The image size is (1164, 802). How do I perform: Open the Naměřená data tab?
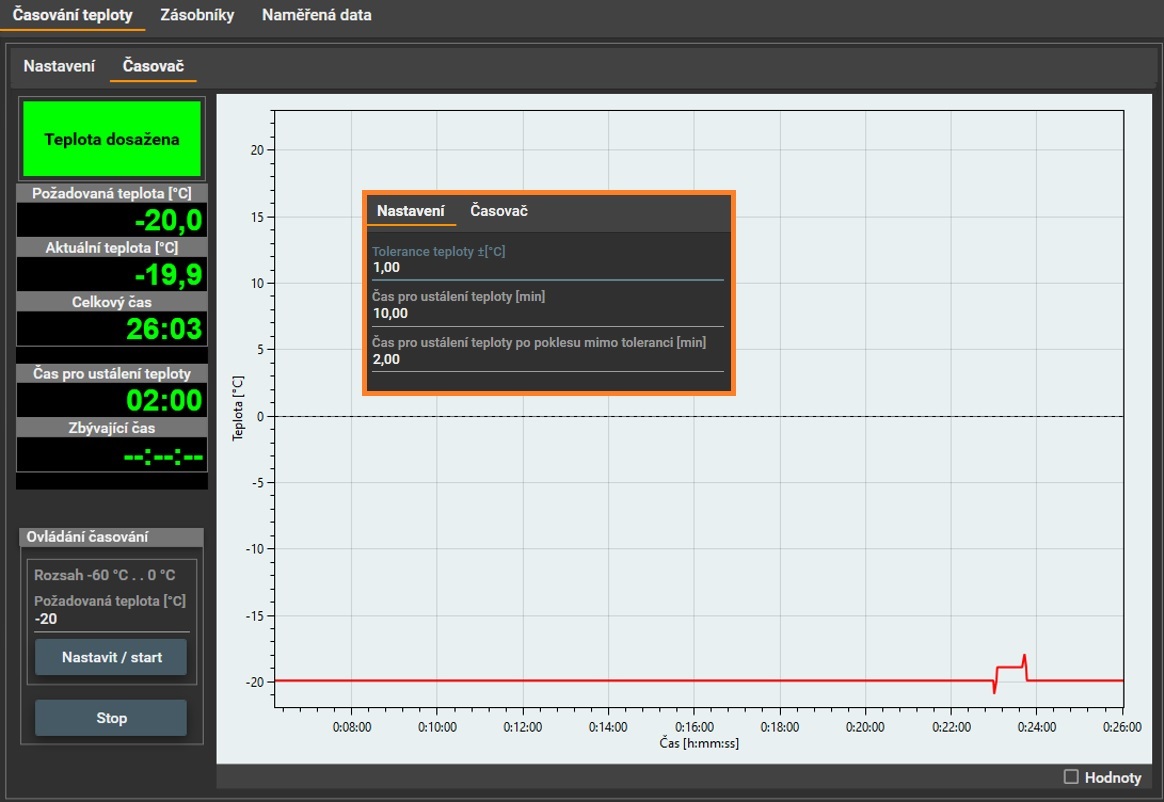[x=317, y=15]
